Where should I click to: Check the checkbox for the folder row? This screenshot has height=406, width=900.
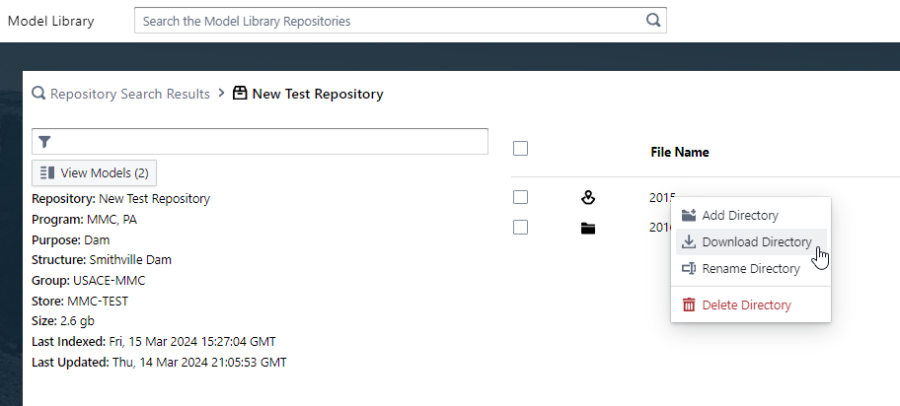(x=520, y=227)
